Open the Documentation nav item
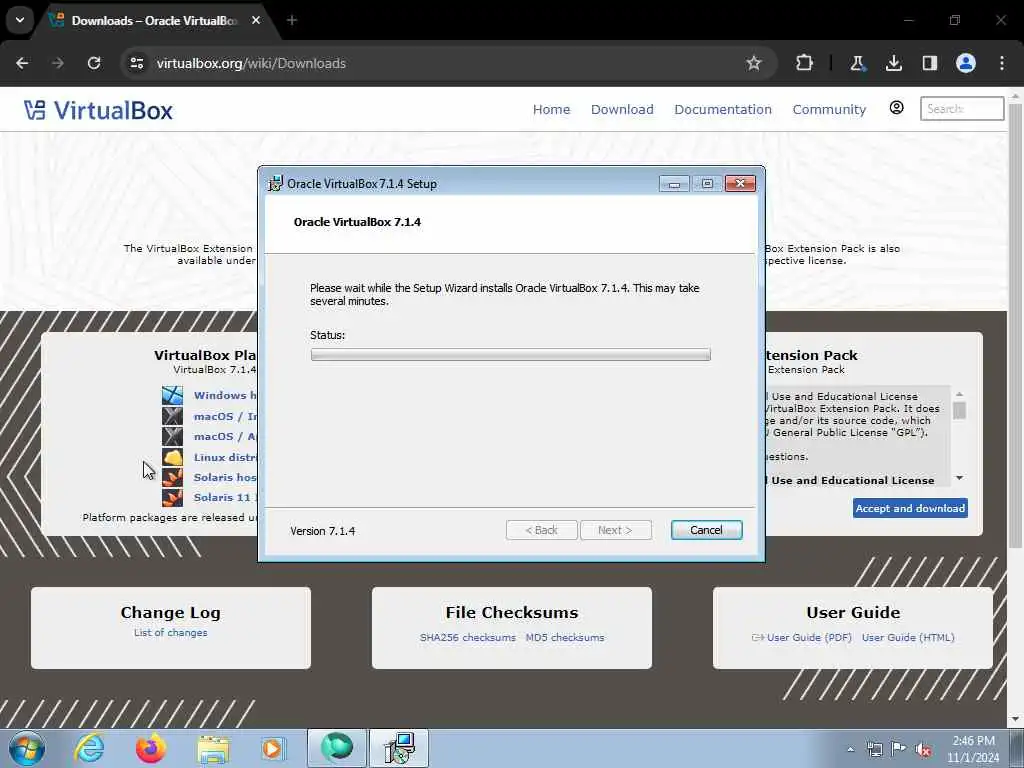Viewport: 1024px width, 768px height. pos(723,110)
